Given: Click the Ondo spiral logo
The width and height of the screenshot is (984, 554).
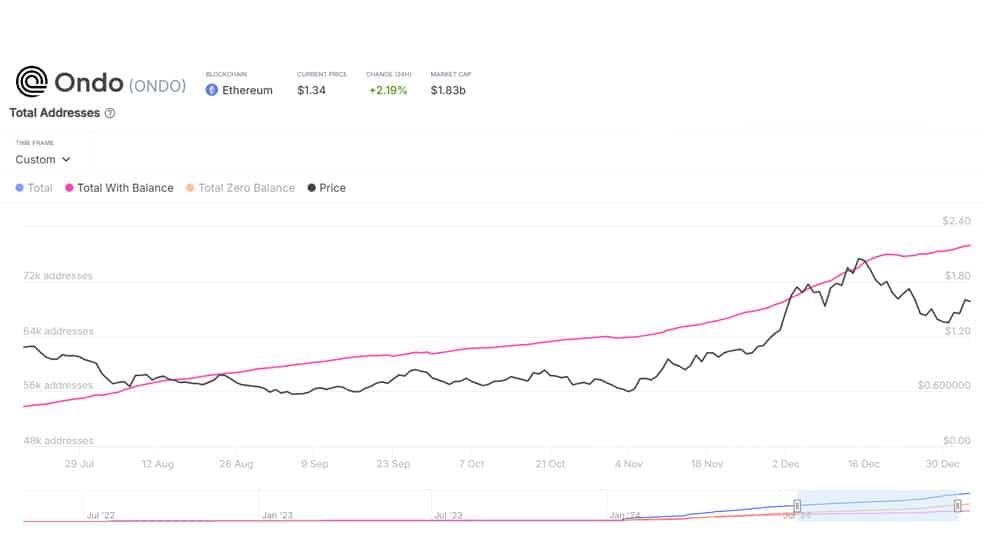Looking at the screenshot, I should tap(31, 82).
